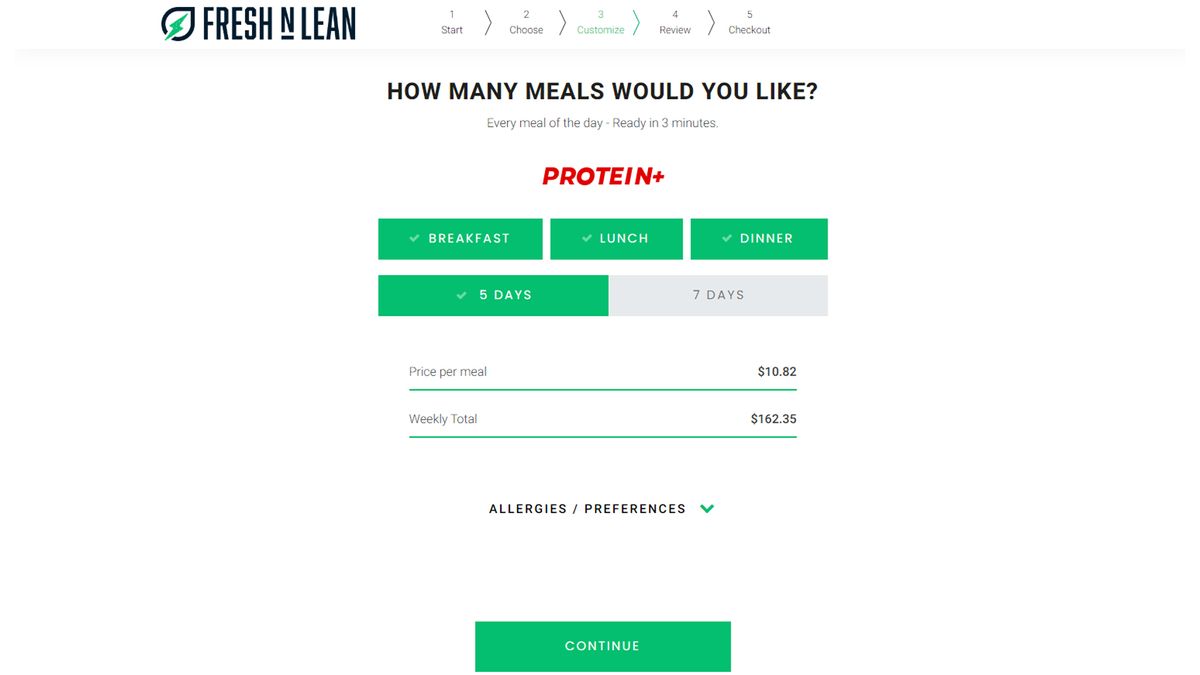This screenshot has height=675, width=1200.
Task: Click the Customize step indicator
Action: click(600, 22)
